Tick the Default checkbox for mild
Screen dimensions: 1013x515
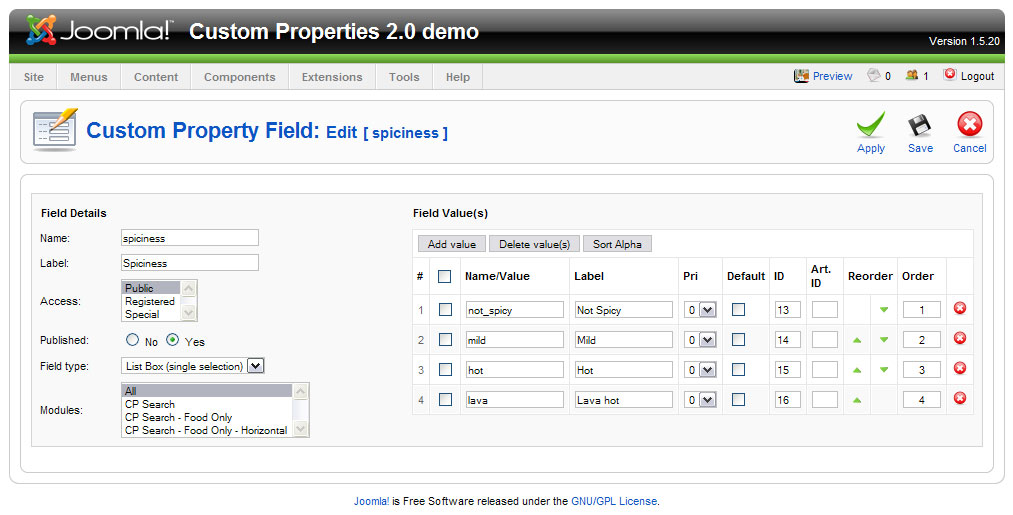pos(738,340)
